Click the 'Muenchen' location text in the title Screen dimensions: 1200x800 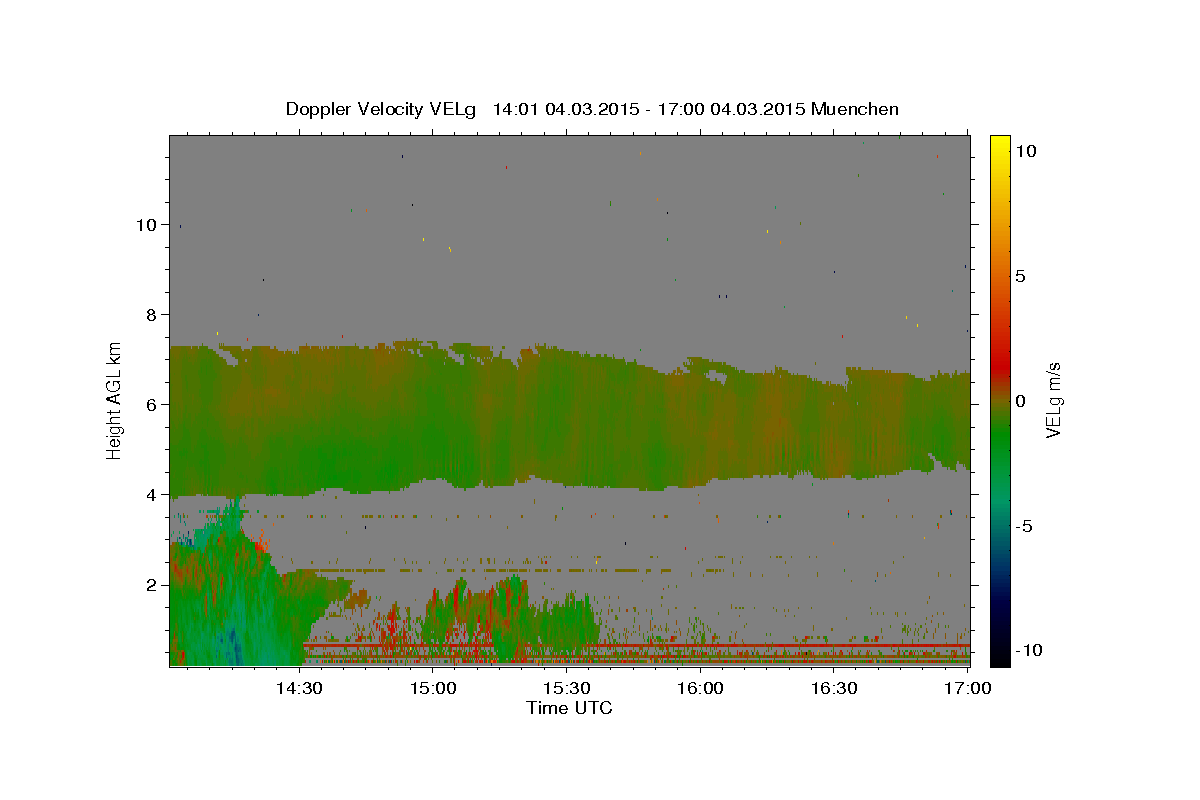[x=855, y=109]
